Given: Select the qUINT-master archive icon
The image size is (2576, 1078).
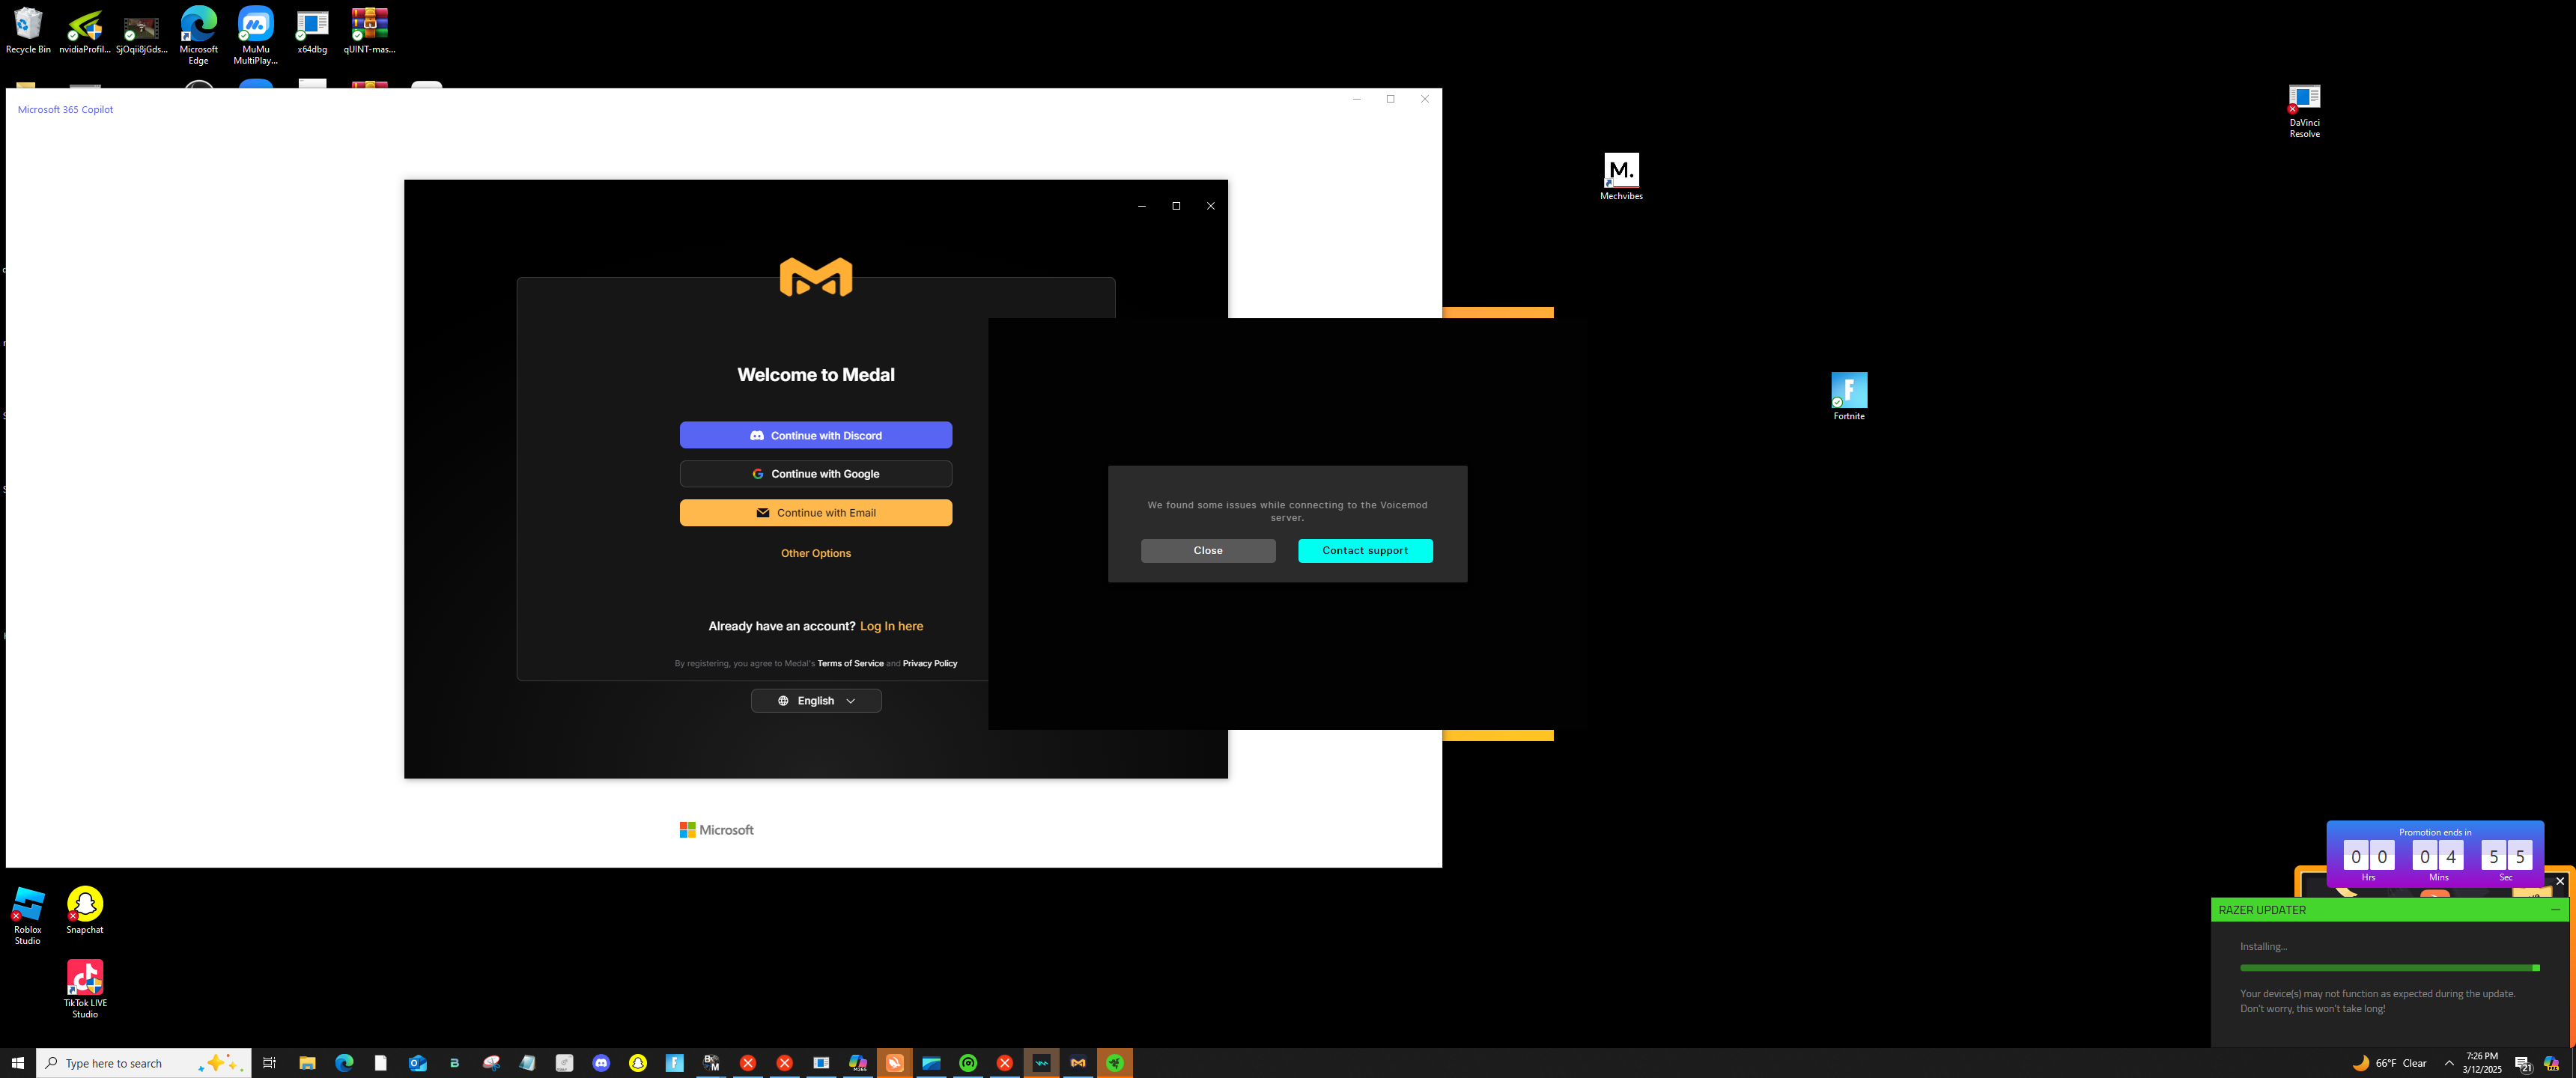Looking at the screenshot, I should coord(369,31).
